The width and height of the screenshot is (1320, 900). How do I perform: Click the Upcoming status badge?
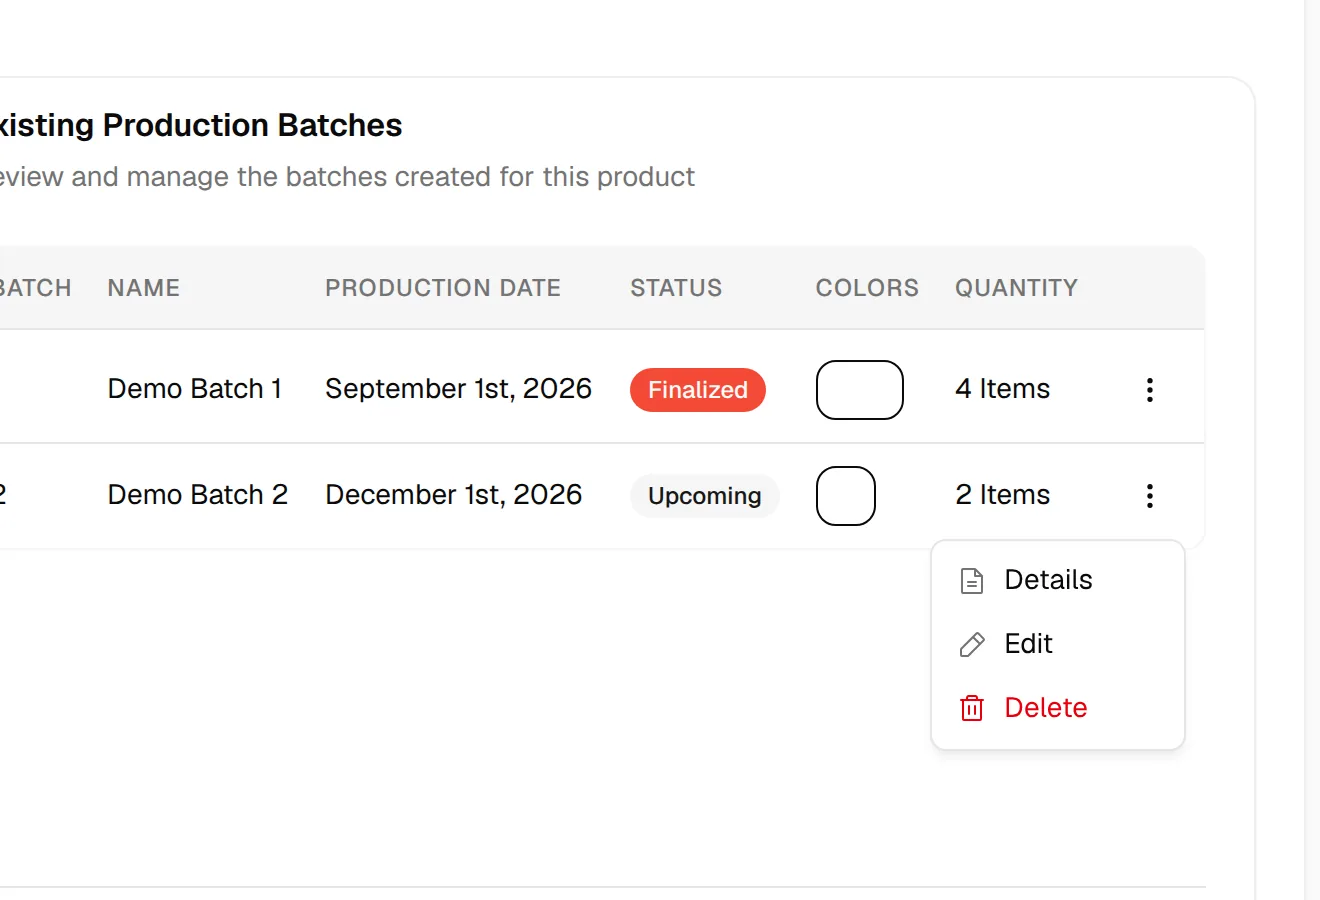[x=705, y=496]
